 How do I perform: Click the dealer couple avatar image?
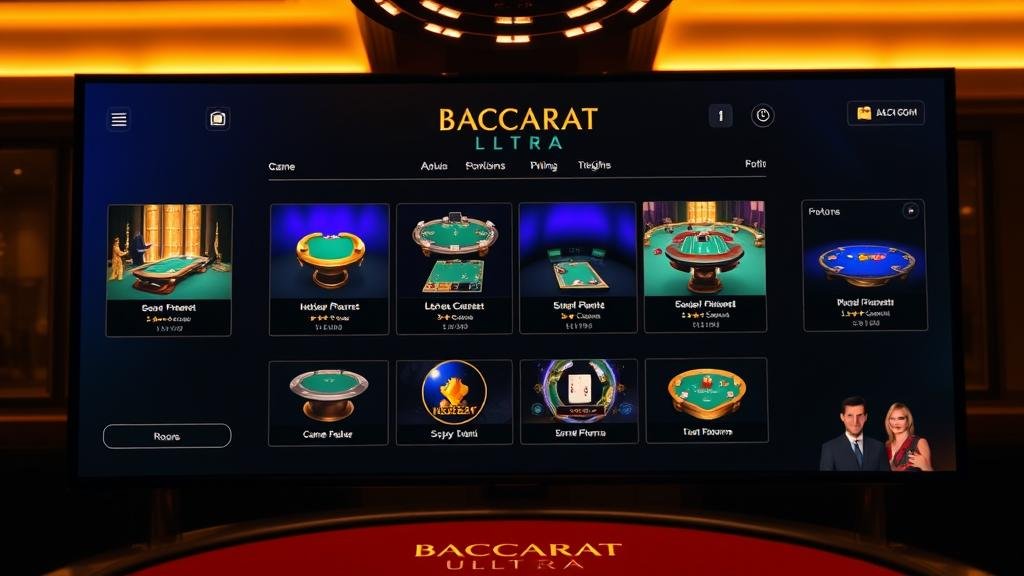tap(876, 434)
